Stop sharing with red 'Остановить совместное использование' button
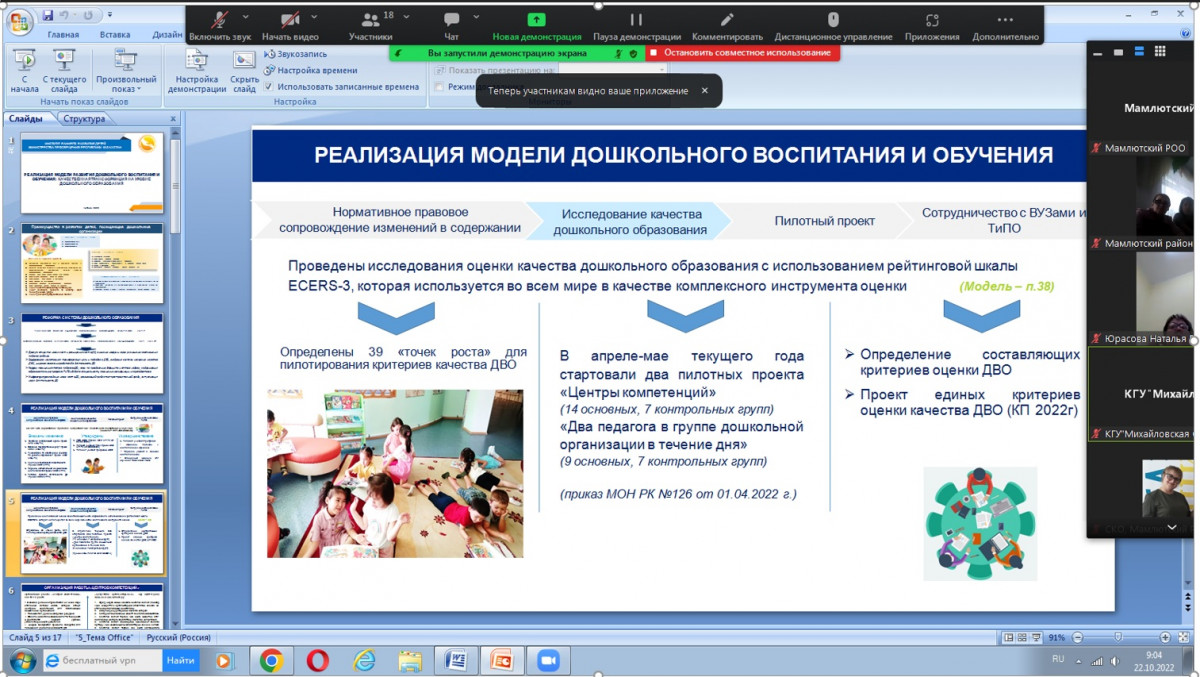The image size is (1200, 677). tap(741, 52)
